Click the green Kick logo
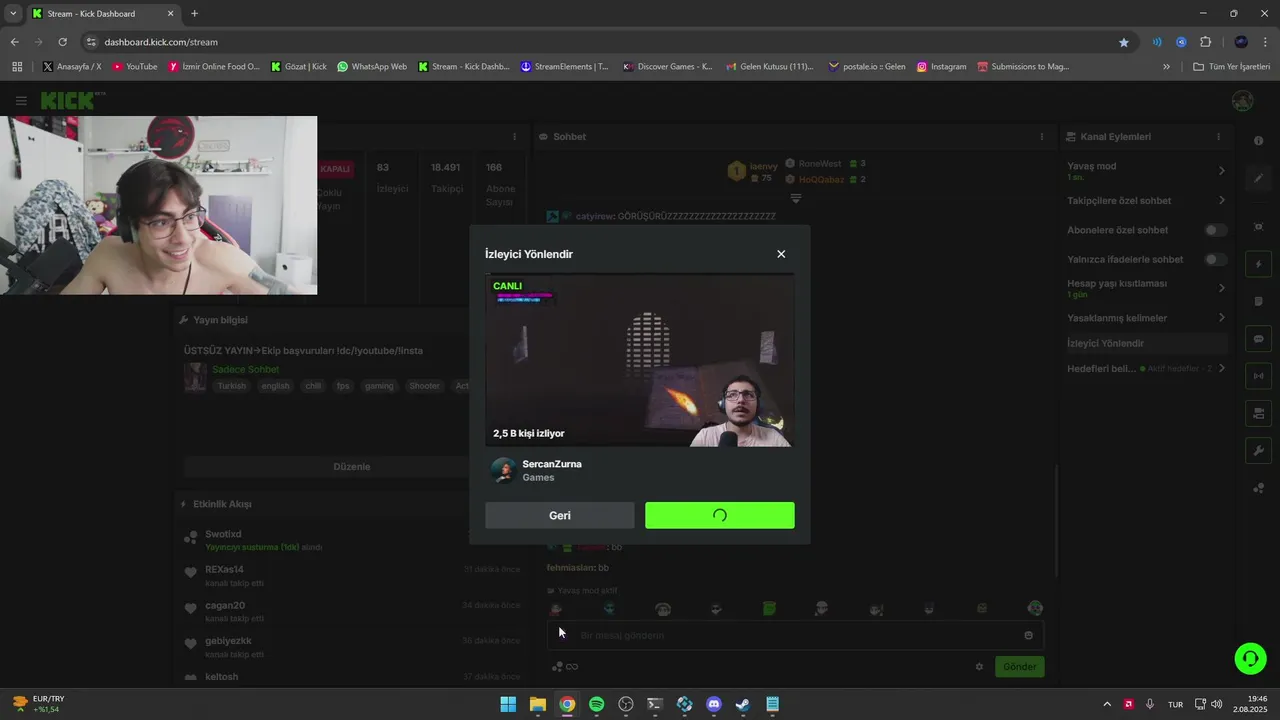Image resolution: width=1280 pixels, height=720 pixels. (69, 100)
